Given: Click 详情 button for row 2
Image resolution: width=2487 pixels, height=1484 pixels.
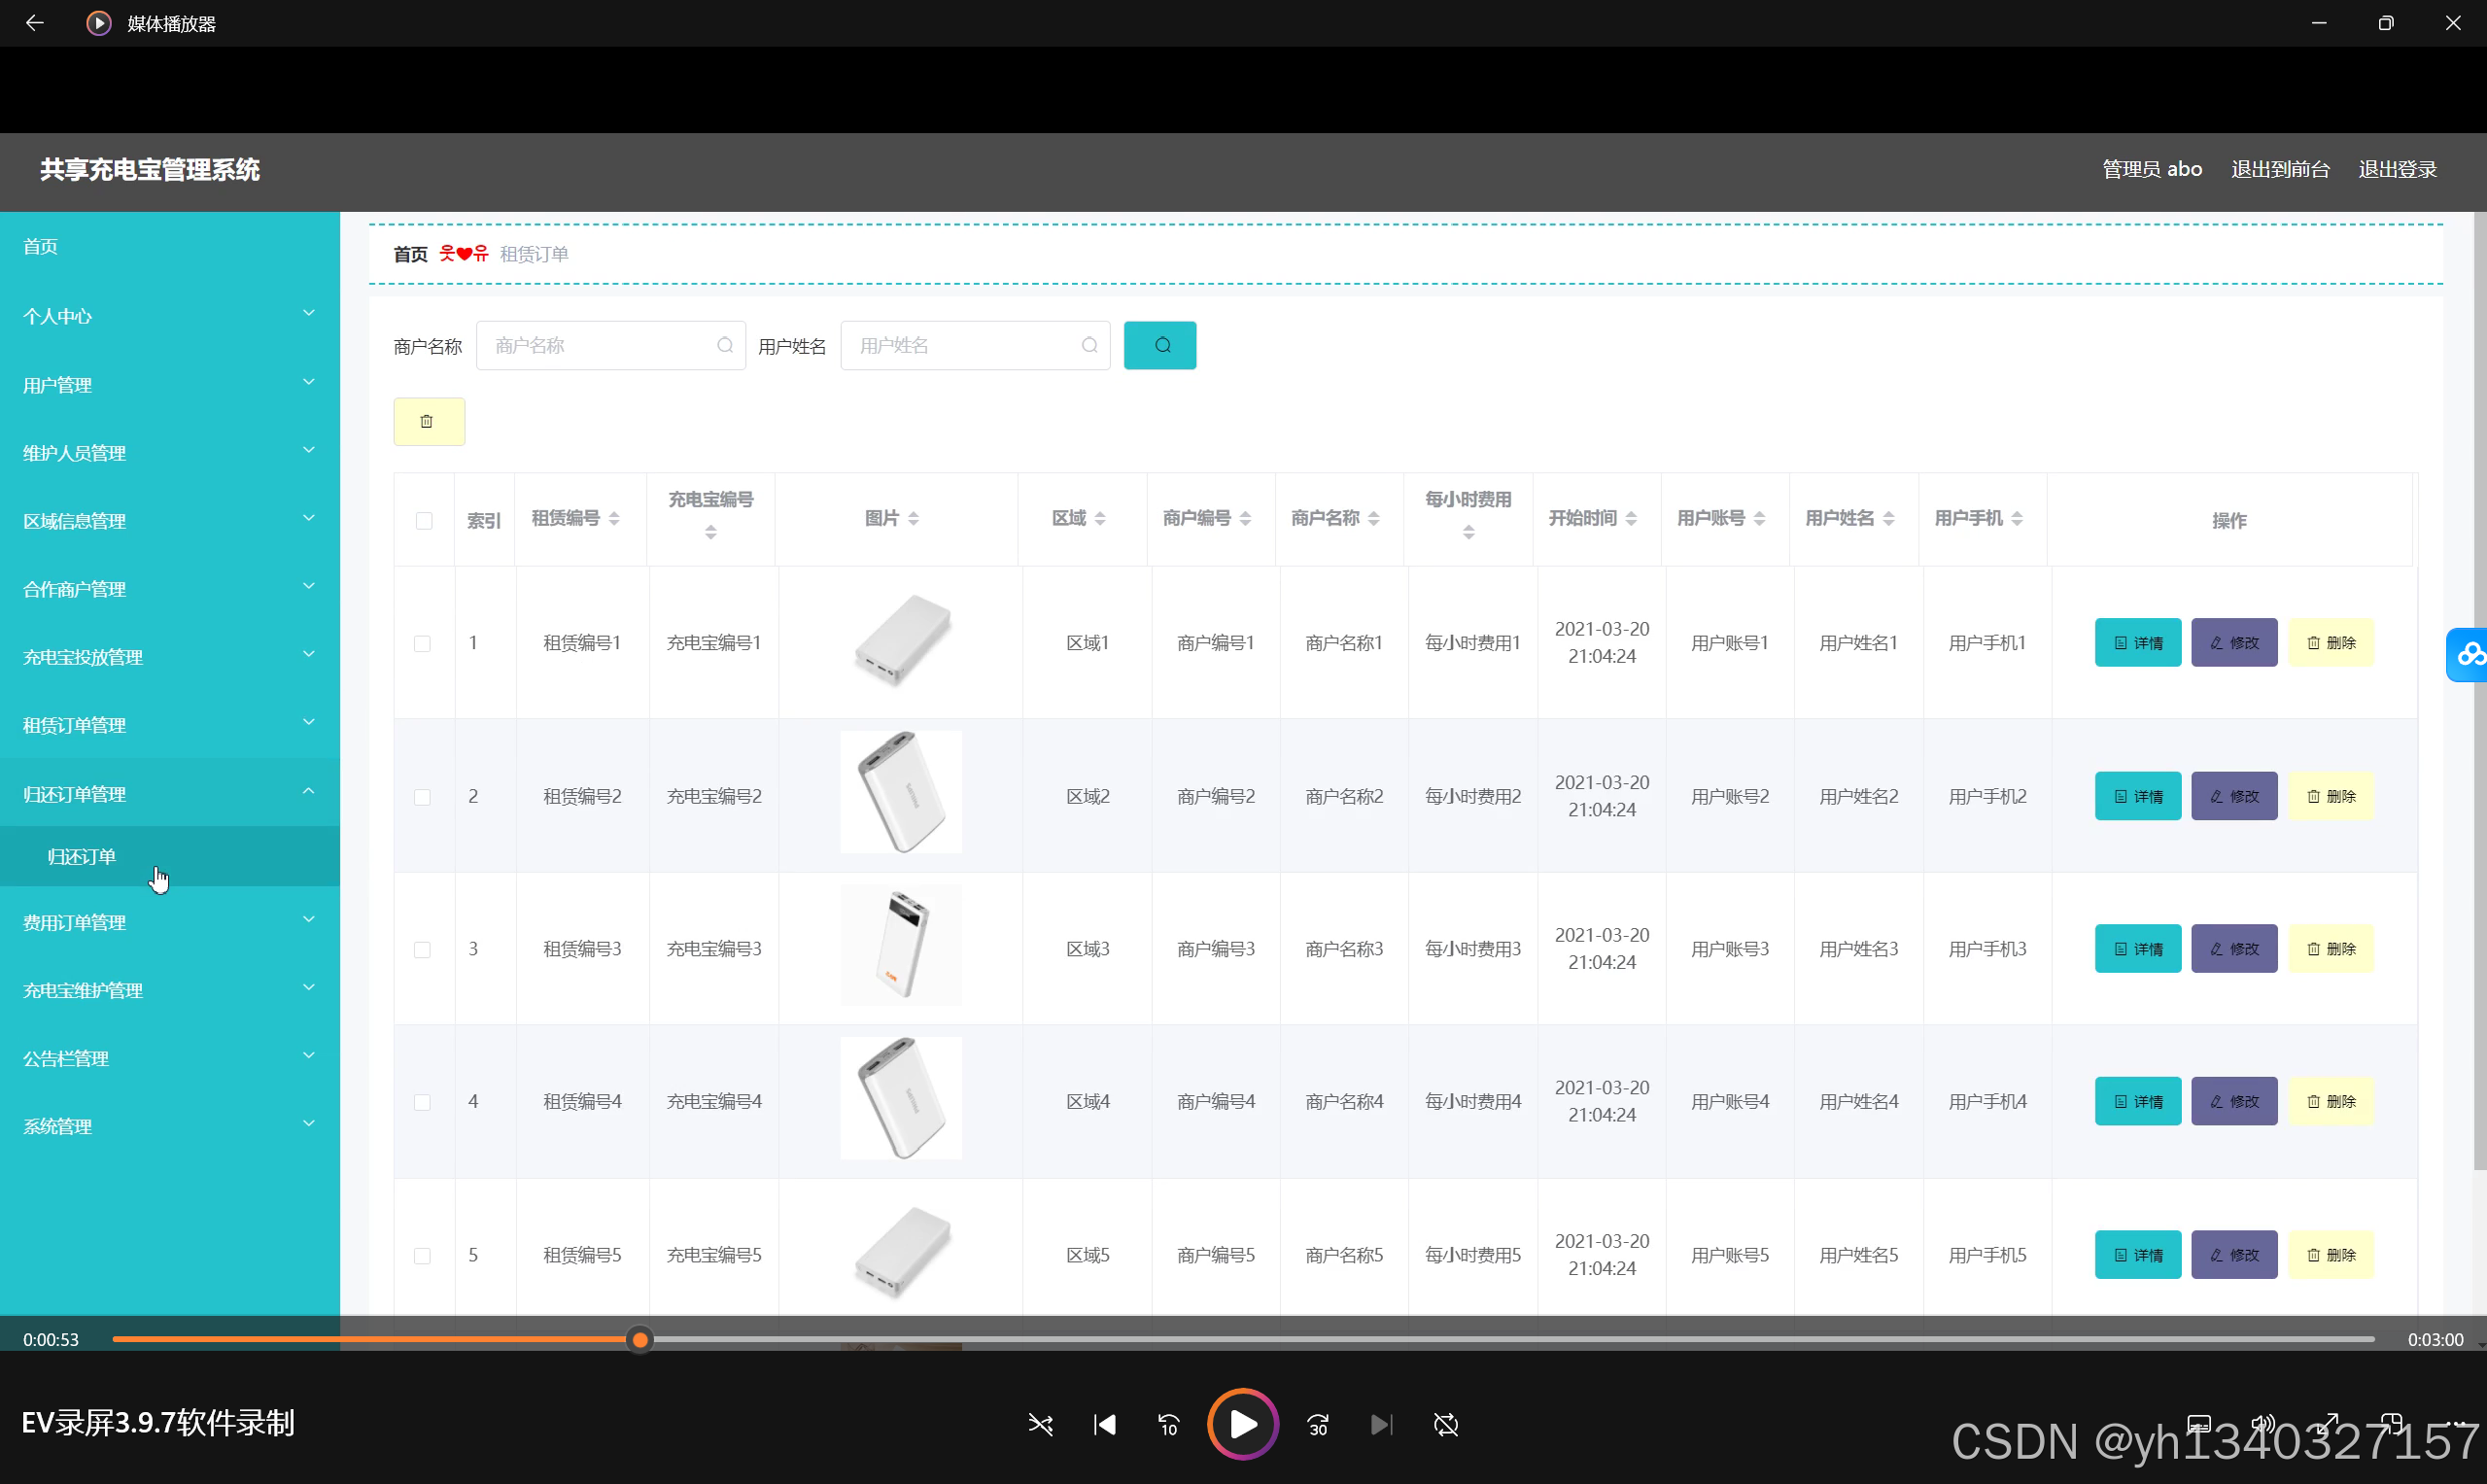Looking at the screenshot, I should click(x=2137, y=796).
